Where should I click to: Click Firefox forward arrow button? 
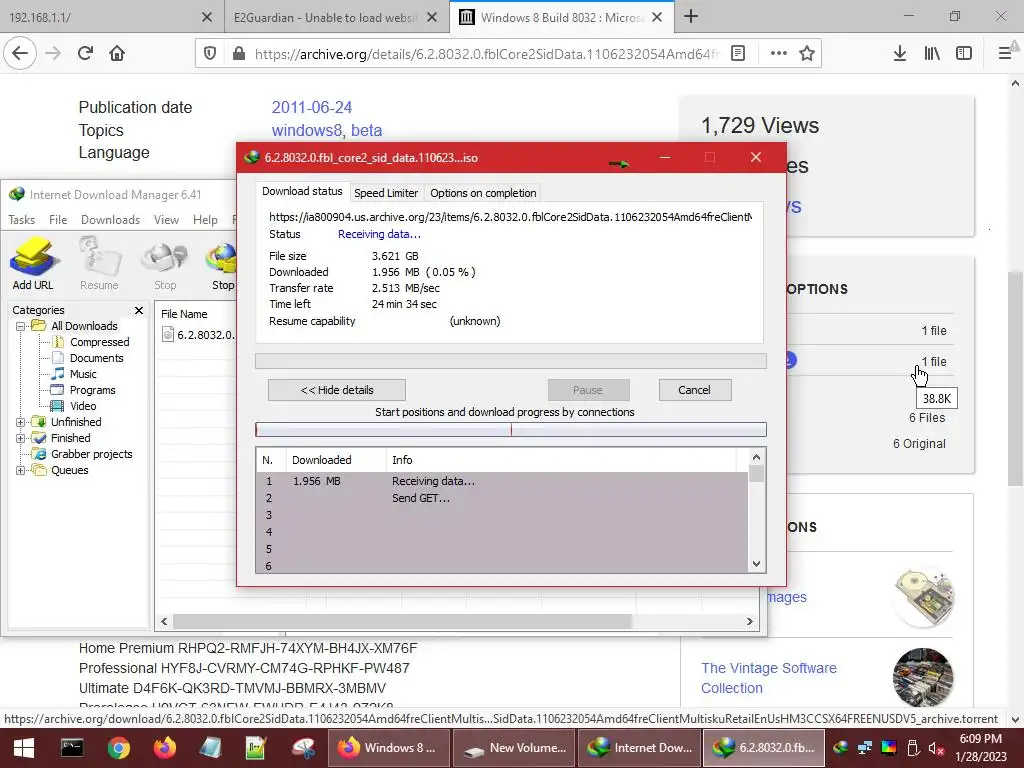53,54
